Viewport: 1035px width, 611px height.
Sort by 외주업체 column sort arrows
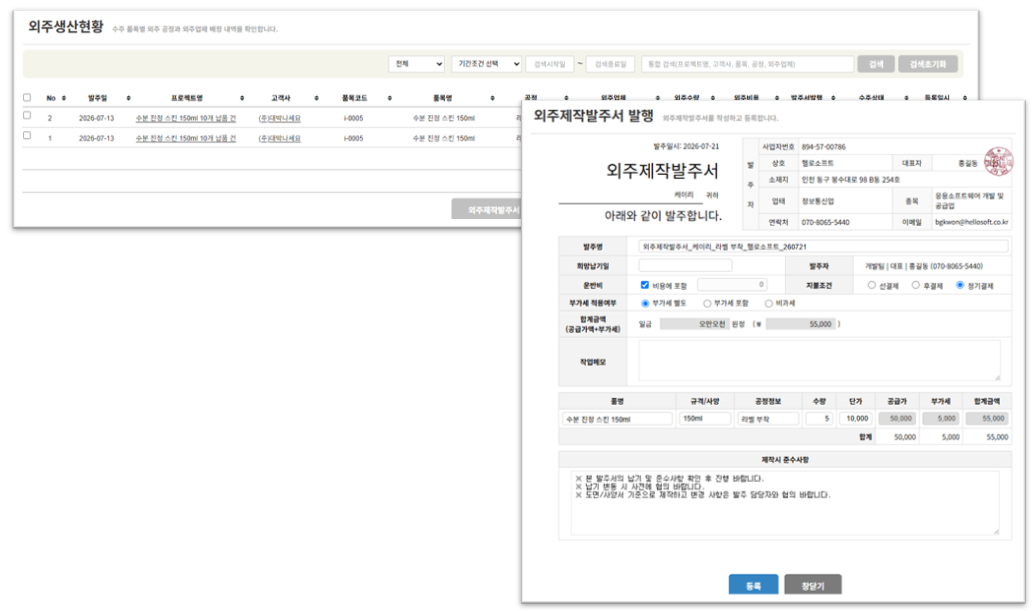click(657, 98)
